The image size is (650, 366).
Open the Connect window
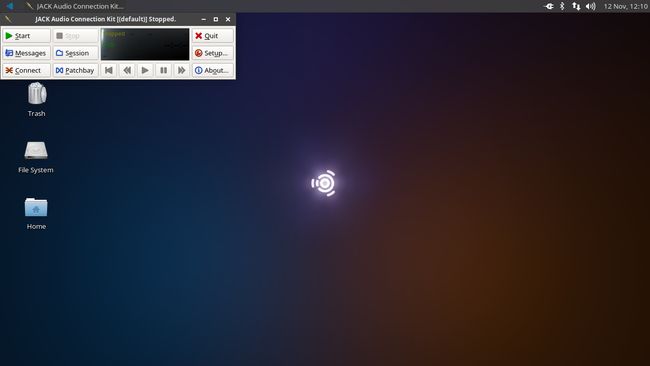click(x=26, y=70)
